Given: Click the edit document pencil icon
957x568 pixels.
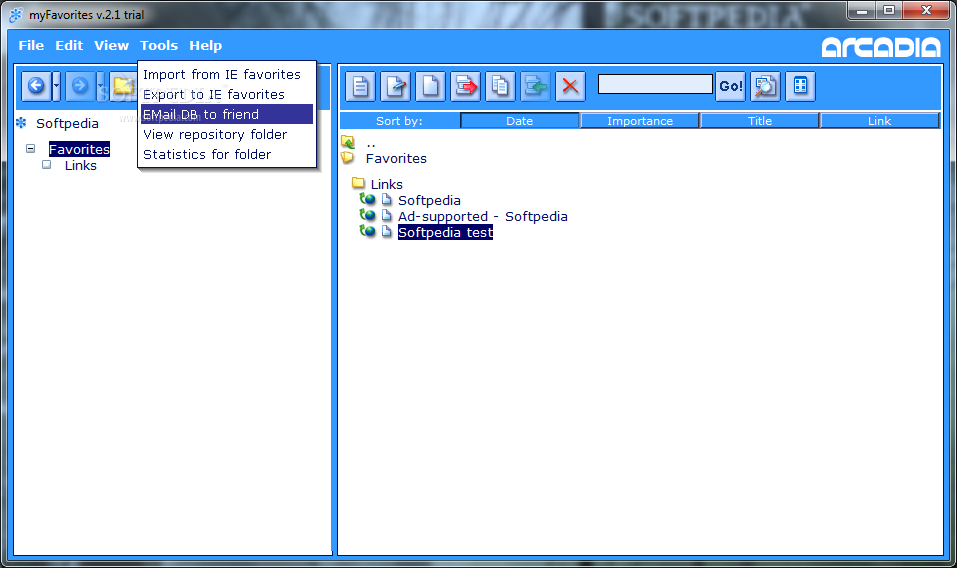Looking at the screenshot, I should [x=395, y=86].
